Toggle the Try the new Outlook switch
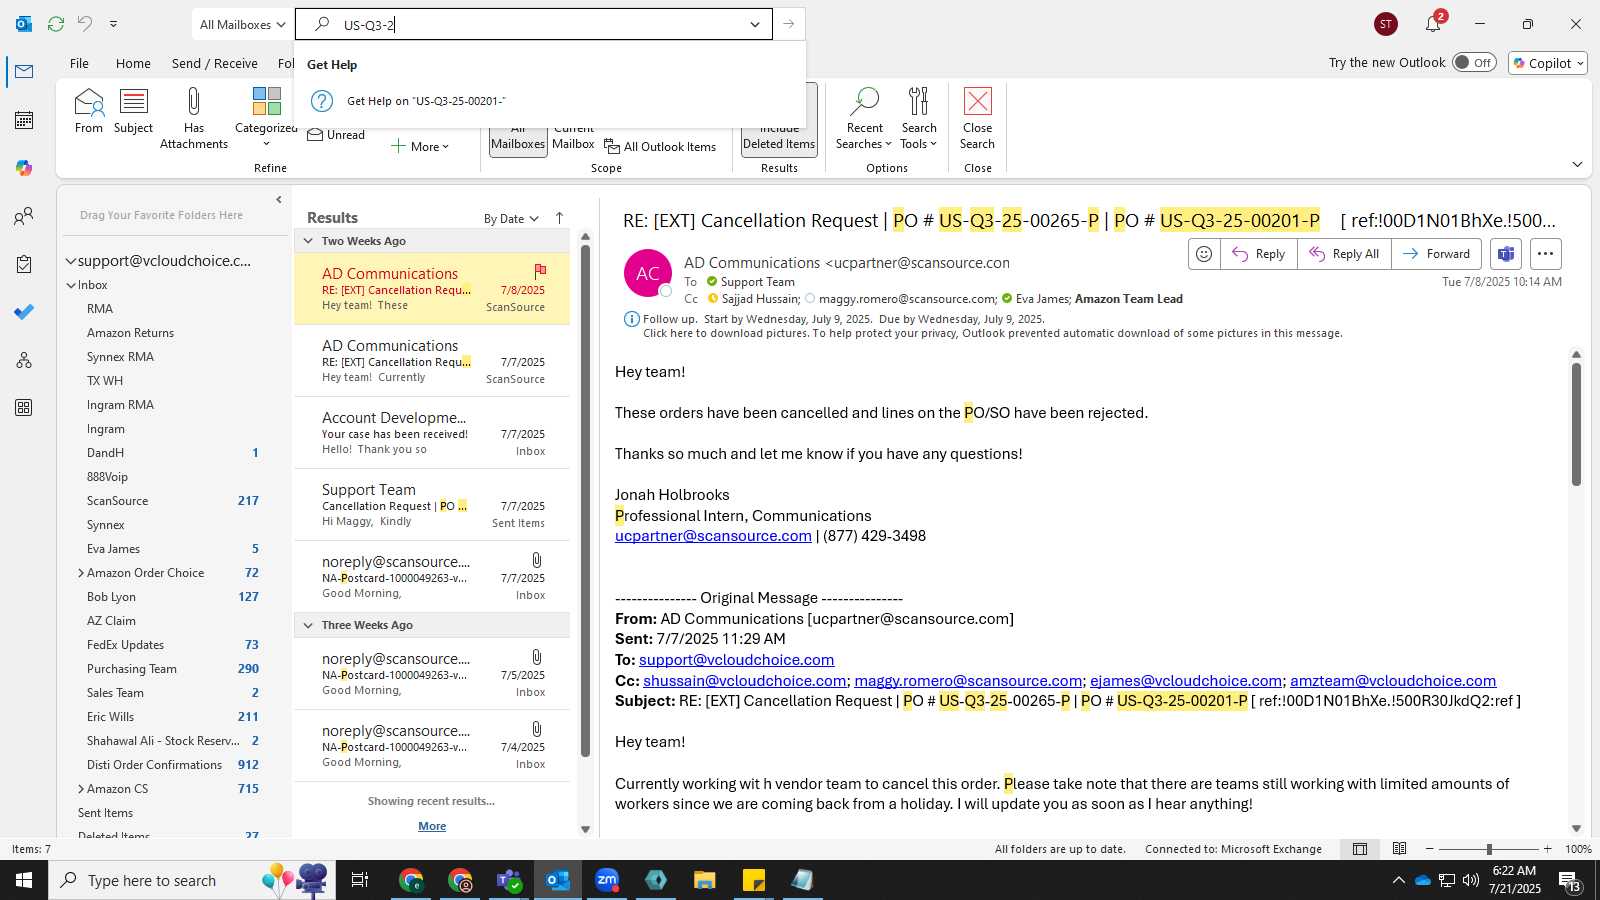This screenshot has height=900, width=1600. [x=1474, y=63]
